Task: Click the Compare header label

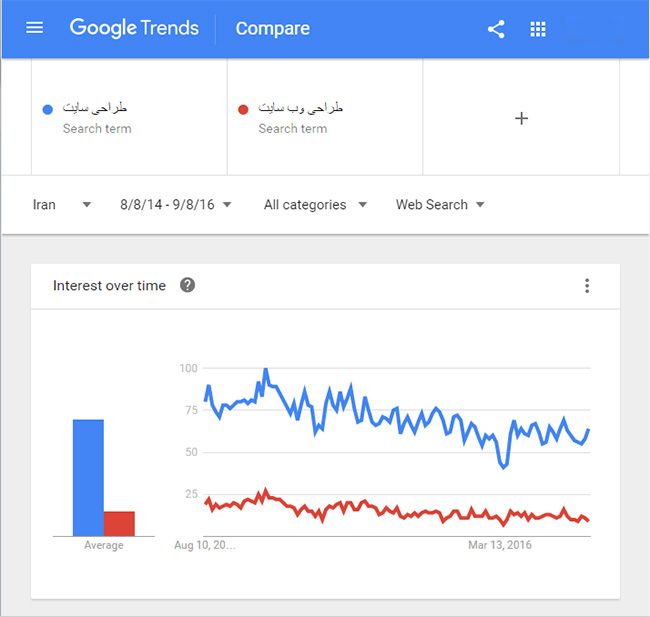Action: (x=273, y=28)
